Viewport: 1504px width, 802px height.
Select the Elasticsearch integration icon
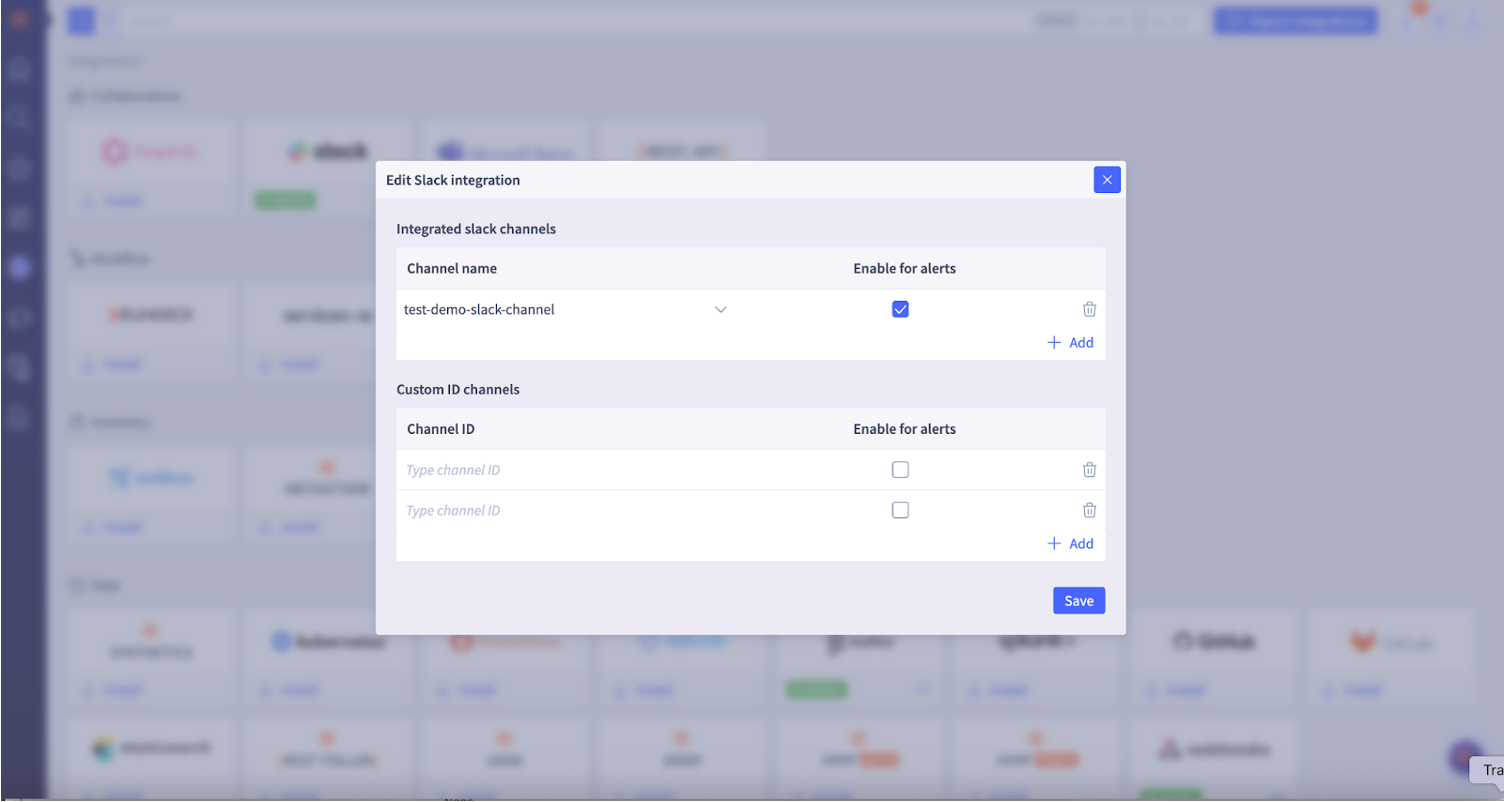[x=151, y=747]
